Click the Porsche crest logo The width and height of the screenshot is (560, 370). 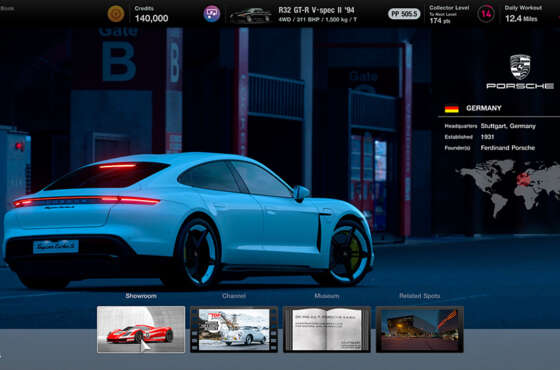[520, 67]
